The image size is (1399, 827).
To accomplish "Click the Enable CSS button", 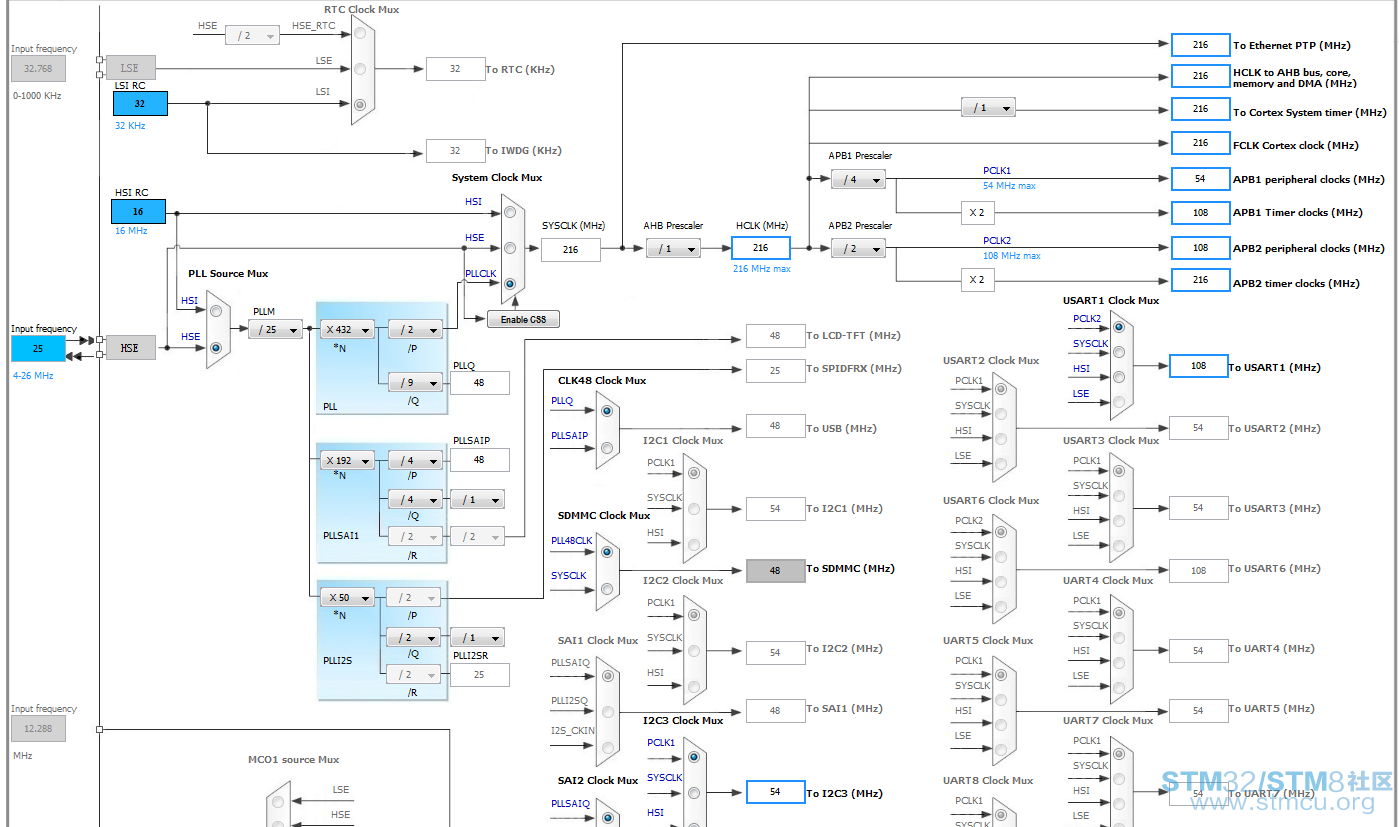I will pos(523,319).
